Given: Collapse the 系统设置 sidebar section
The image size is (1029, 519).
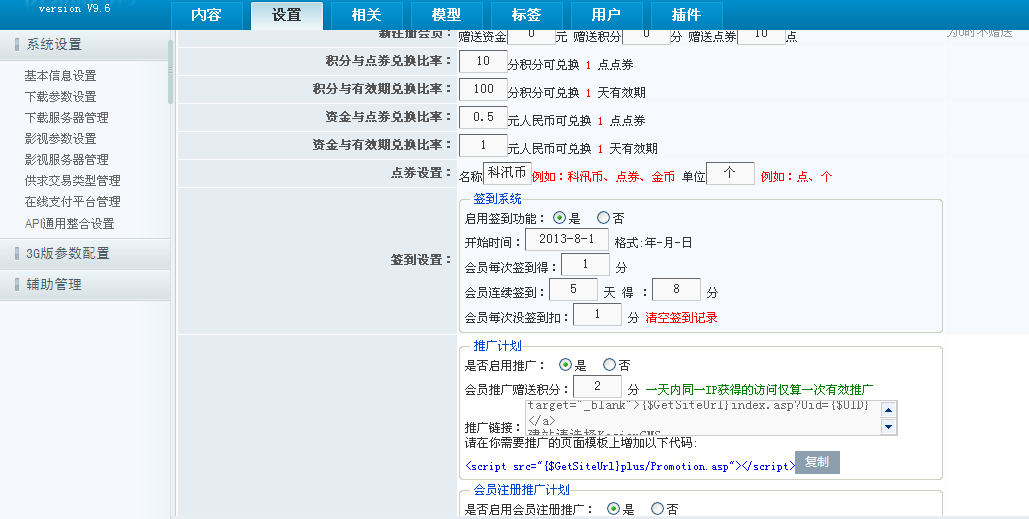Looking at the screenshot, I should point(55,44).
